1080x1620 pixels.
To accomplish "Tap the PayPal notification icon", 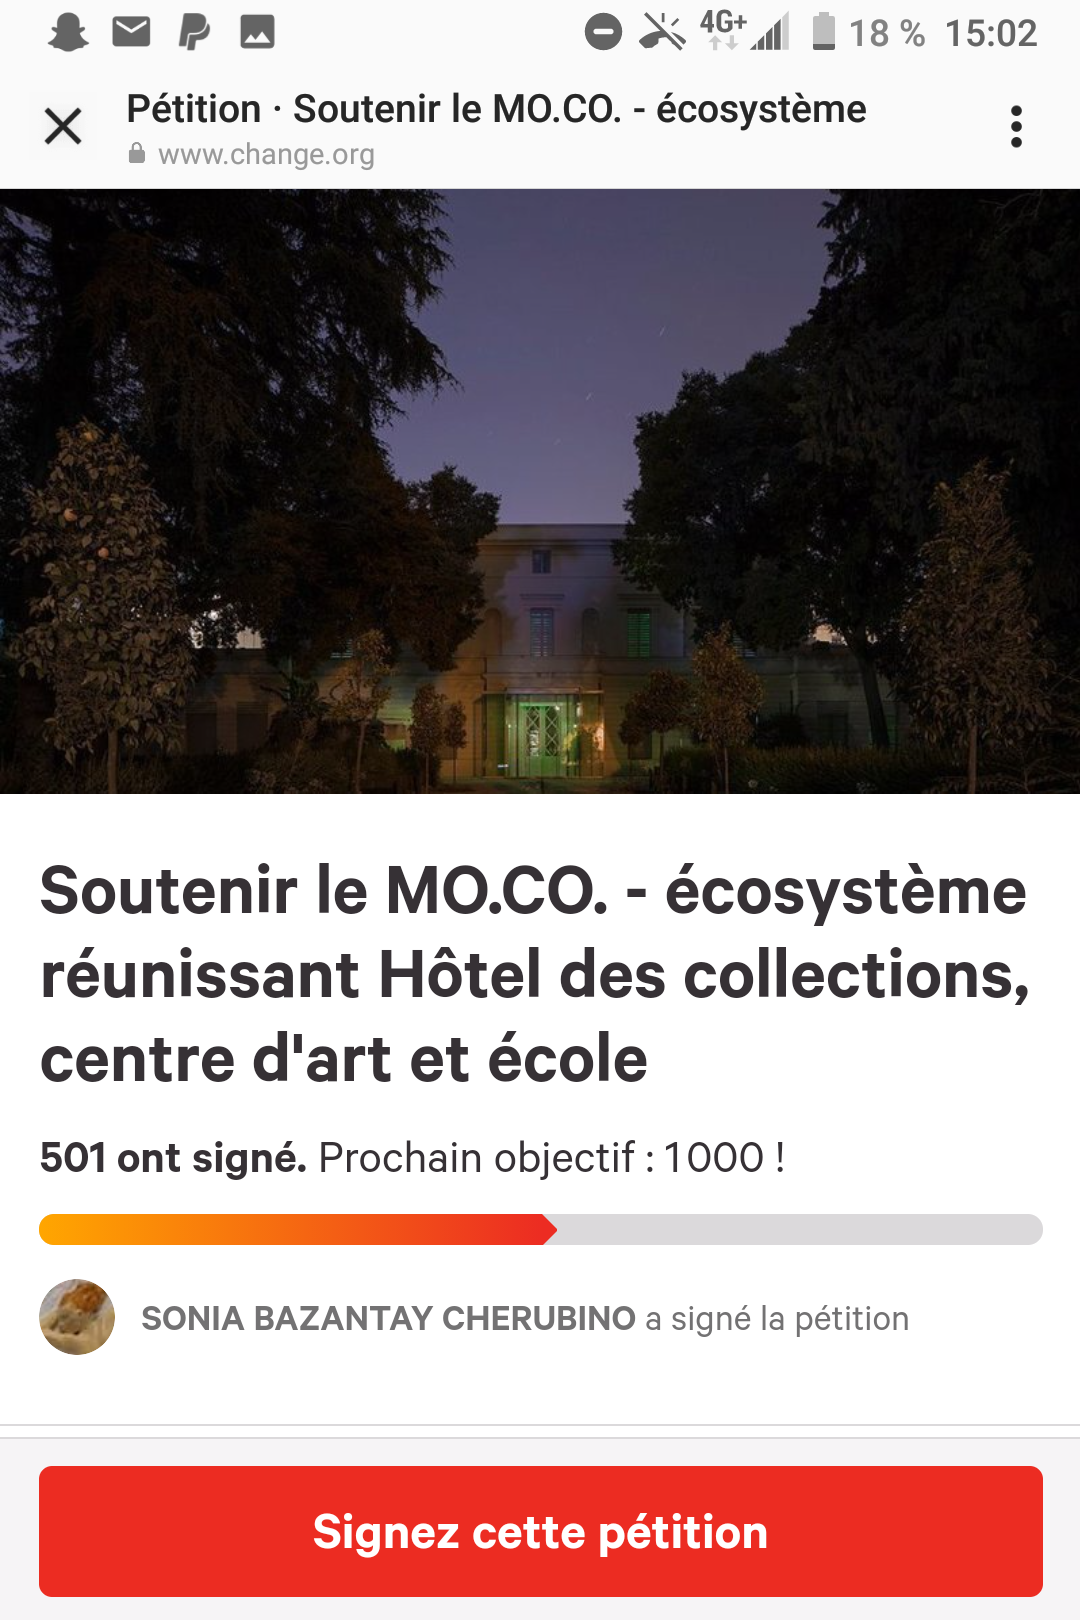I will [194, 32].
